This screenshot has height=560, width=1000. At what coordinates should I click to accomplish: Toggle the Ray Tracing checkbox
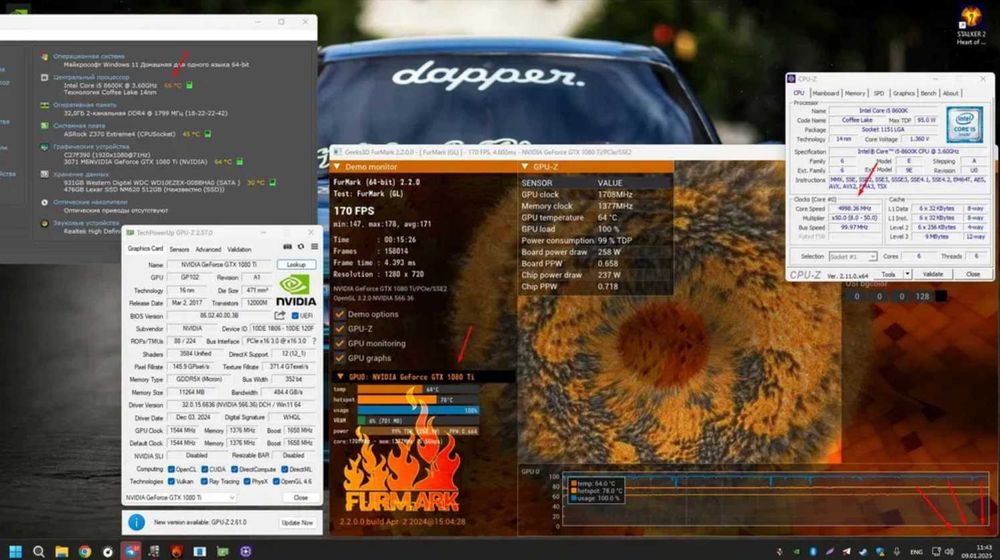(x=205, y=482)
